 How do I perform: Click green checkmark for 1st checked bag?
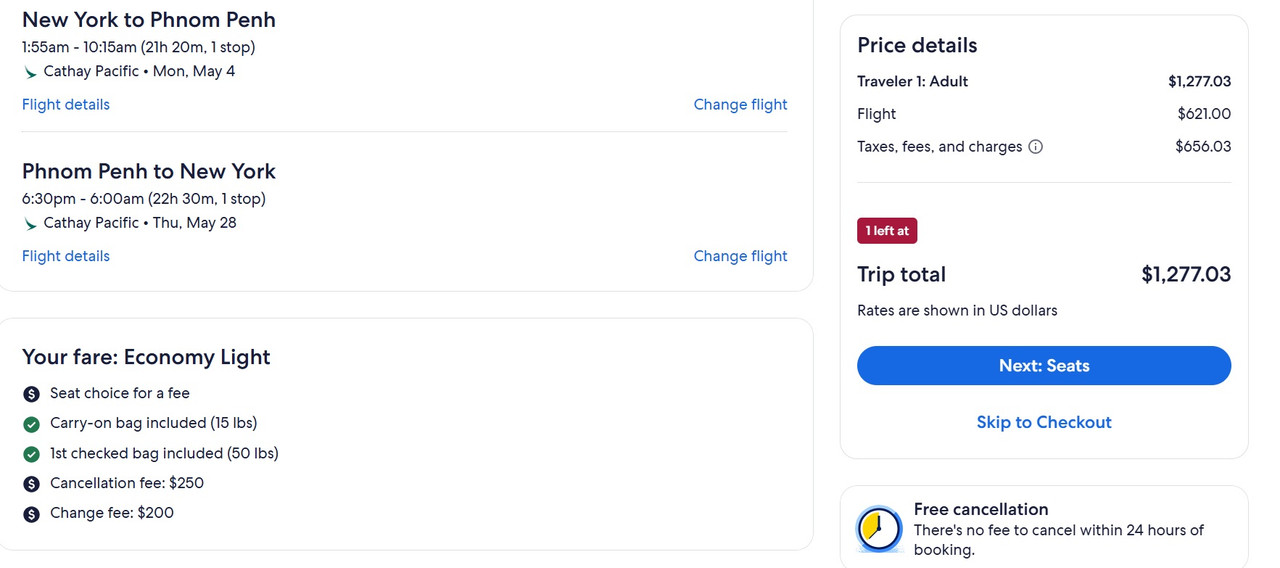click(32, 454)
